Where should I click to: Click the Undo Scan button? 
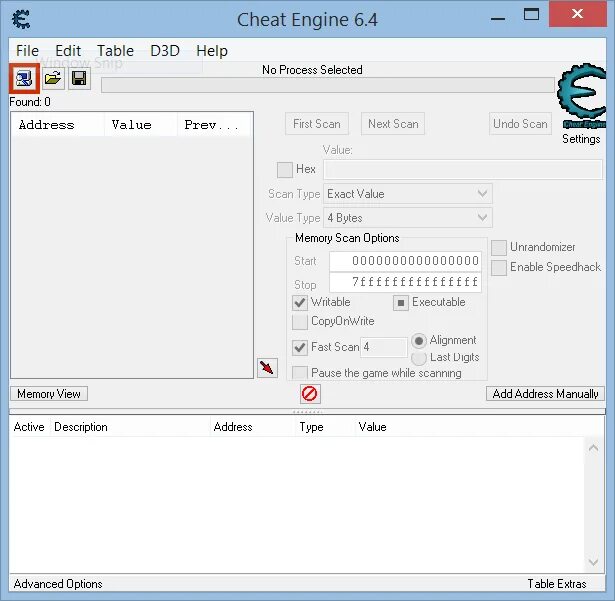[x=520, y=124]
